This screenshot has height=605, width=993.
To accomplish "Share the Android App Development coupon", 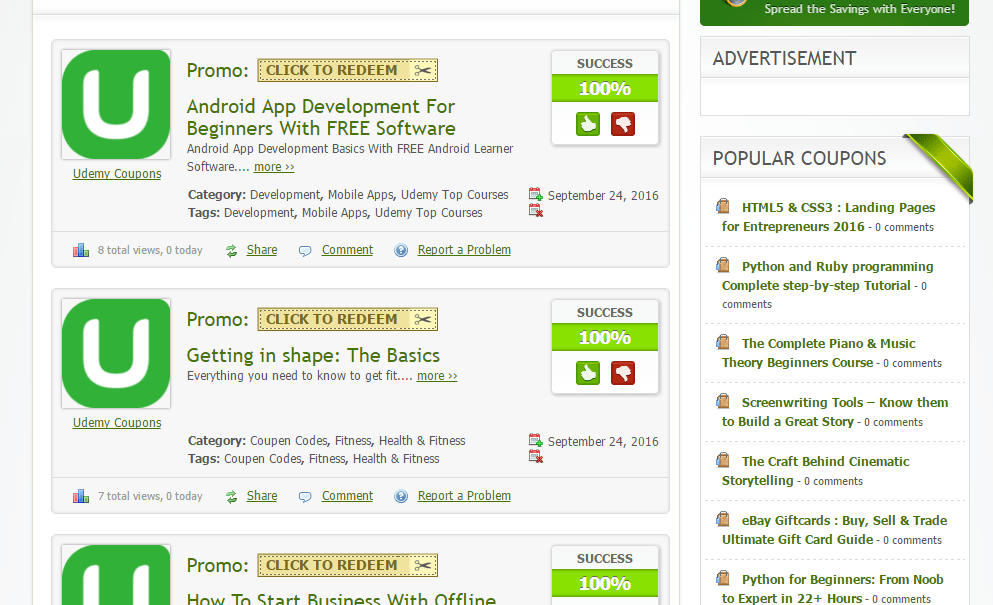I will (x=262, y=250).
